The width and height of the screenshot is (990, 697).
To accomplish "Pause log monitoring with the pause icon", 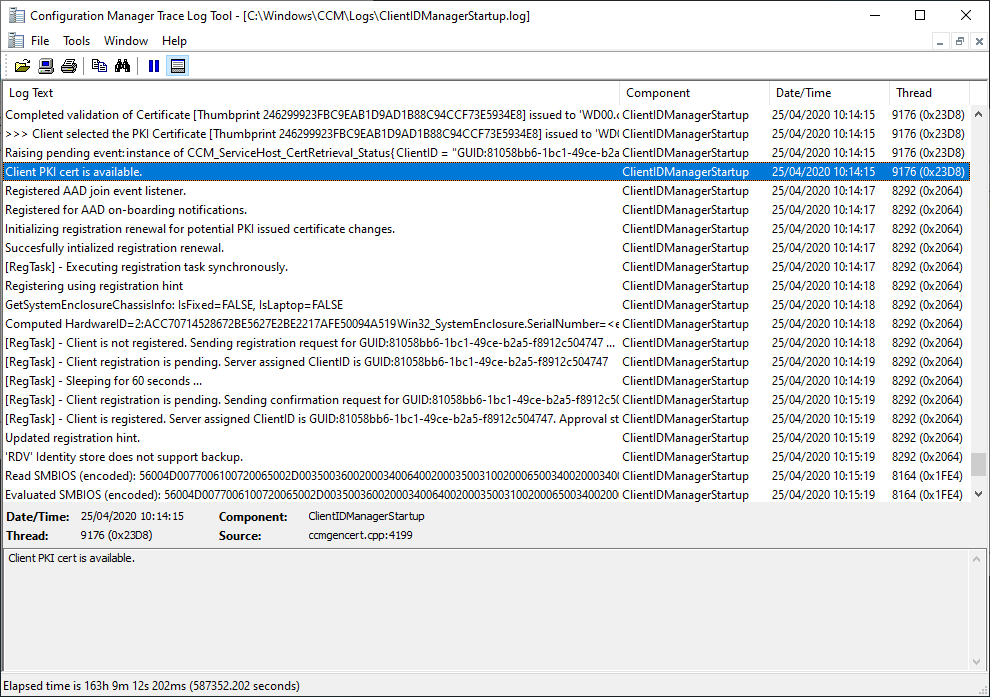I will tap(153, 66).
